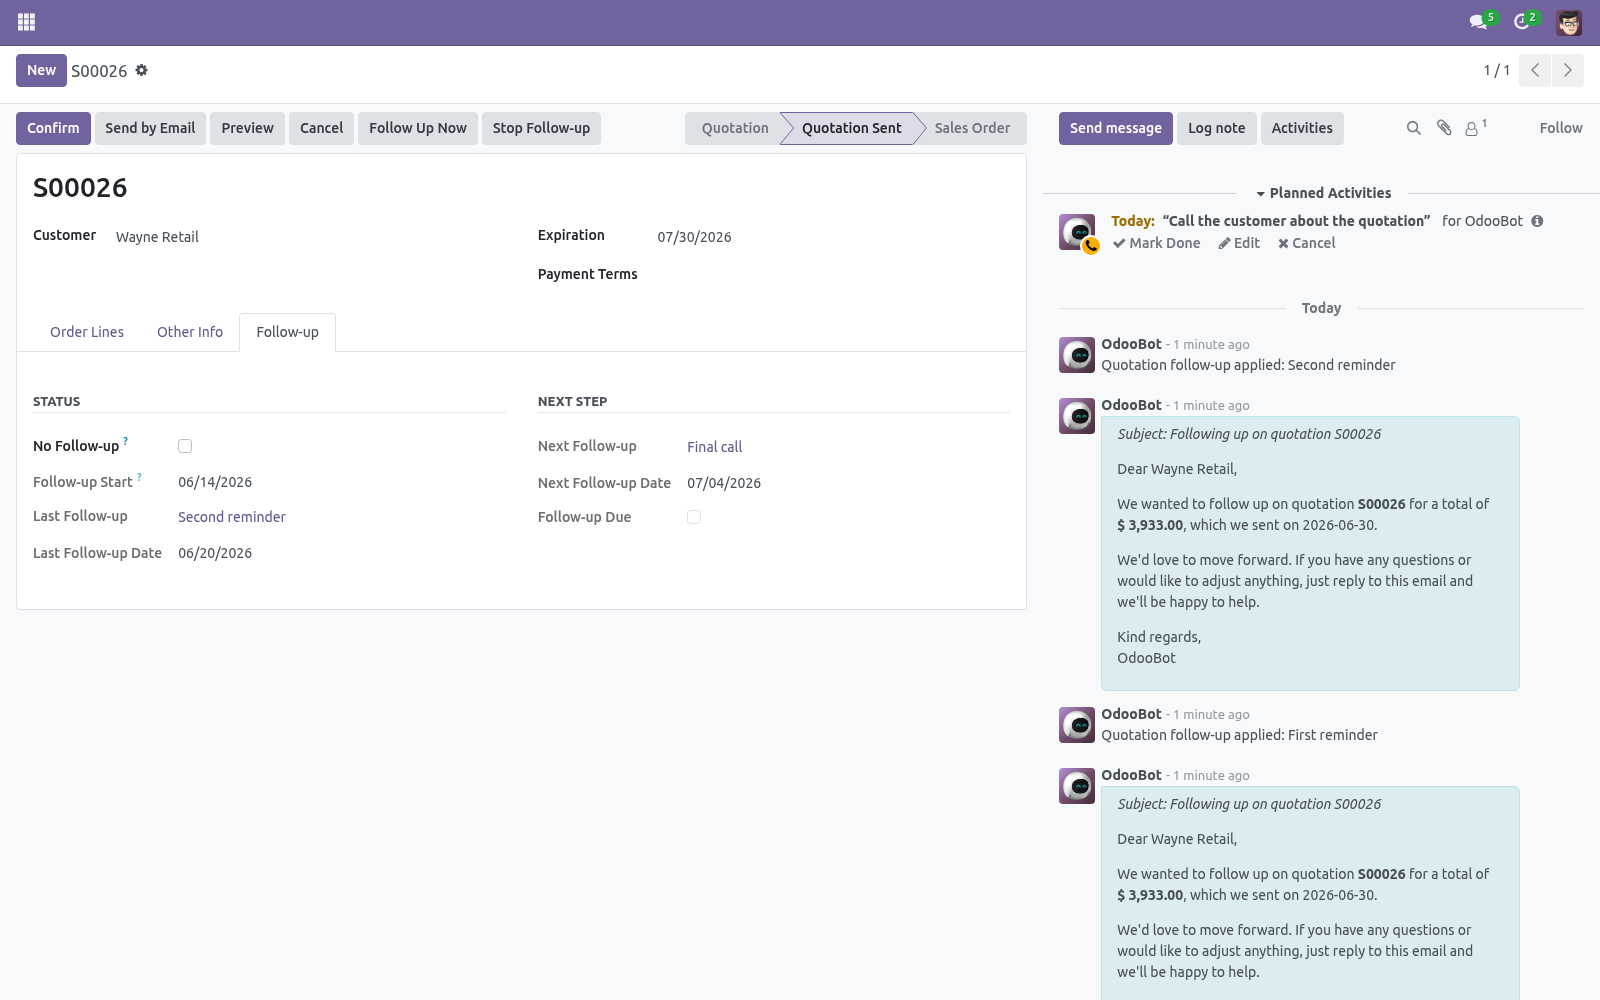Open the main apps grid menu

click(x=27, y=22)
